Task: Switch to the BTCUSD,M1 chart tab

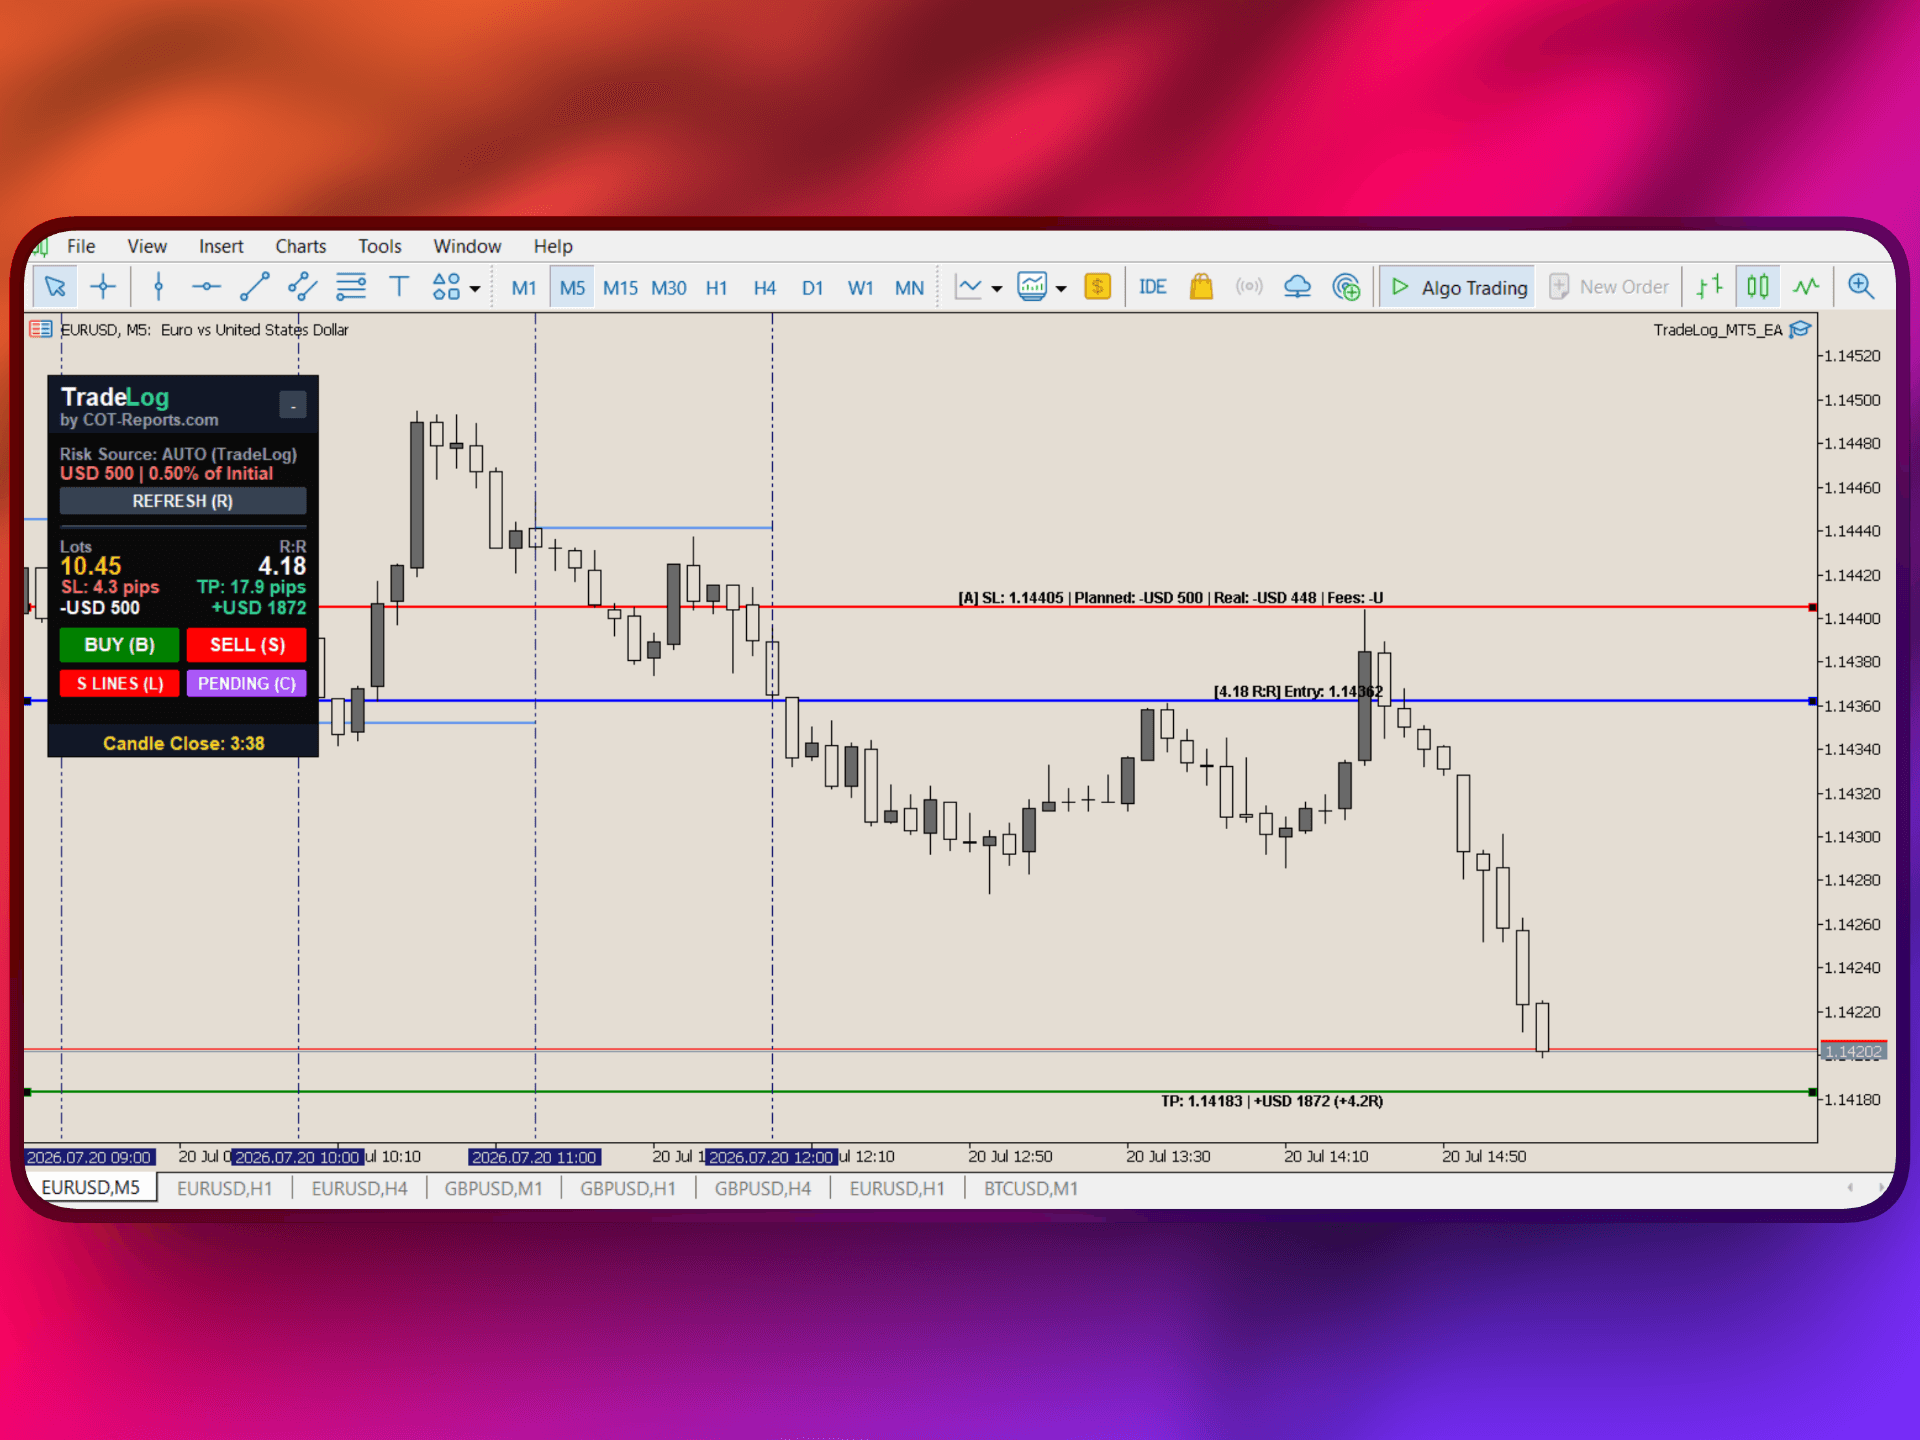Action: pos(1031,1189)
